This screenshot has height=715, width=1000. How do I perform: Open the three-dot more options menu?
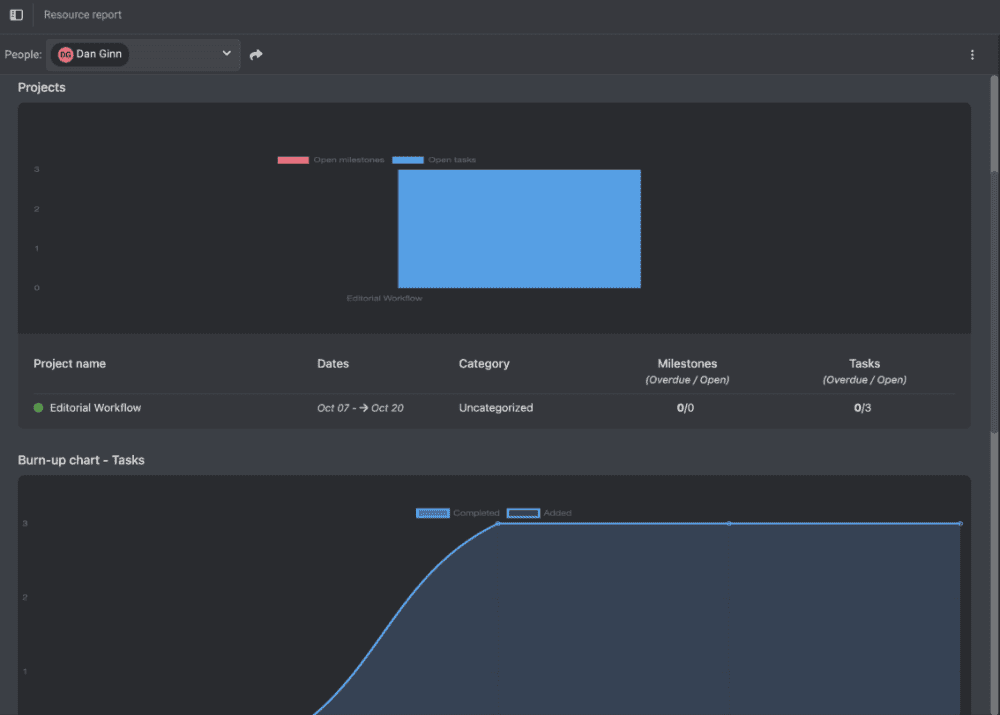(972, 55)
